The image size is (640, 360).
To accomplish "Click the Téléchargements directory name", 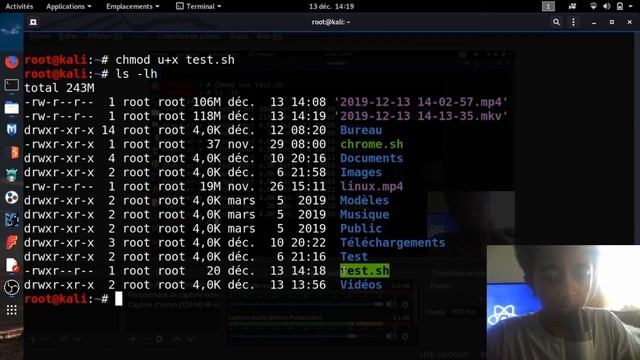I will click(x=393, y=243).
